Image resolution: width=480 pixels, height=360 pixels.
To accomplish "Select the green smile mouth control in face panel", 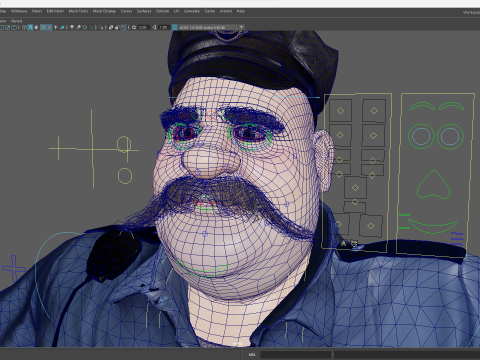I will pyautogui.click(x=432, y=226).
